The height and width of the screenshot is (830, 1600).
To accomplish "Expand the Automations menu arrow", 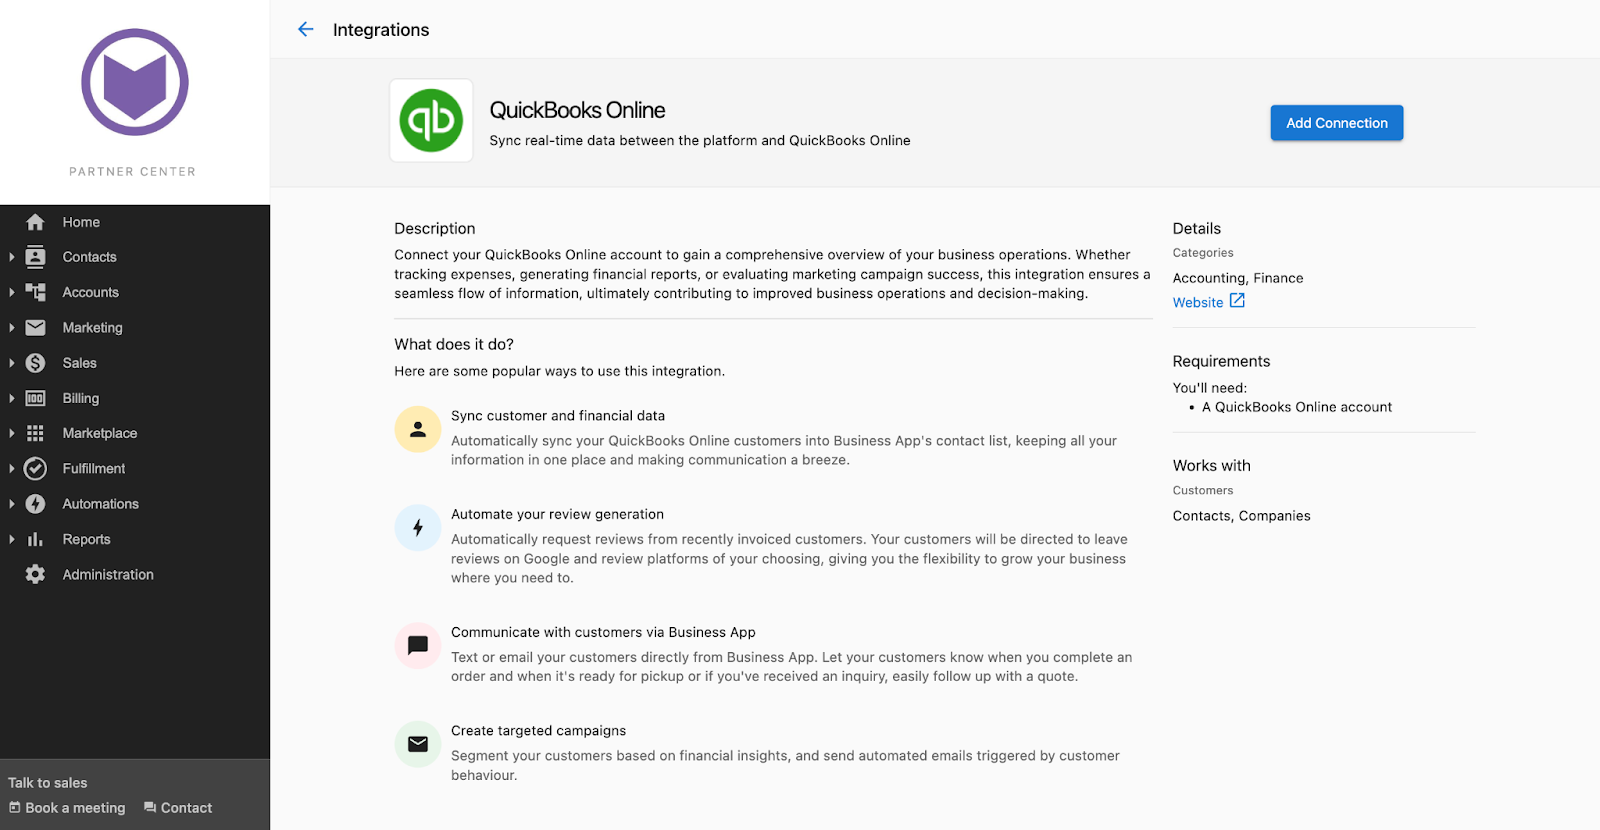I will [11, 504].
